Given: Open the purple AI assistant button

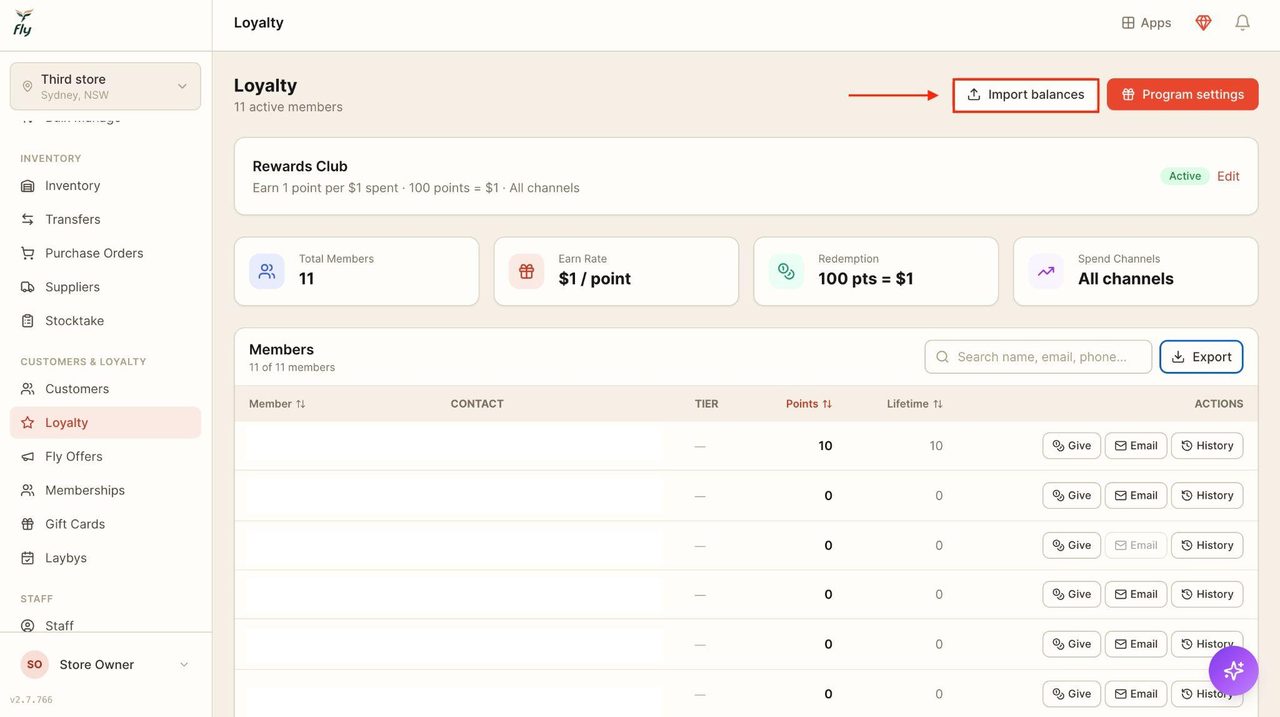Looking at the screenshot, I should pos(1233,670).
